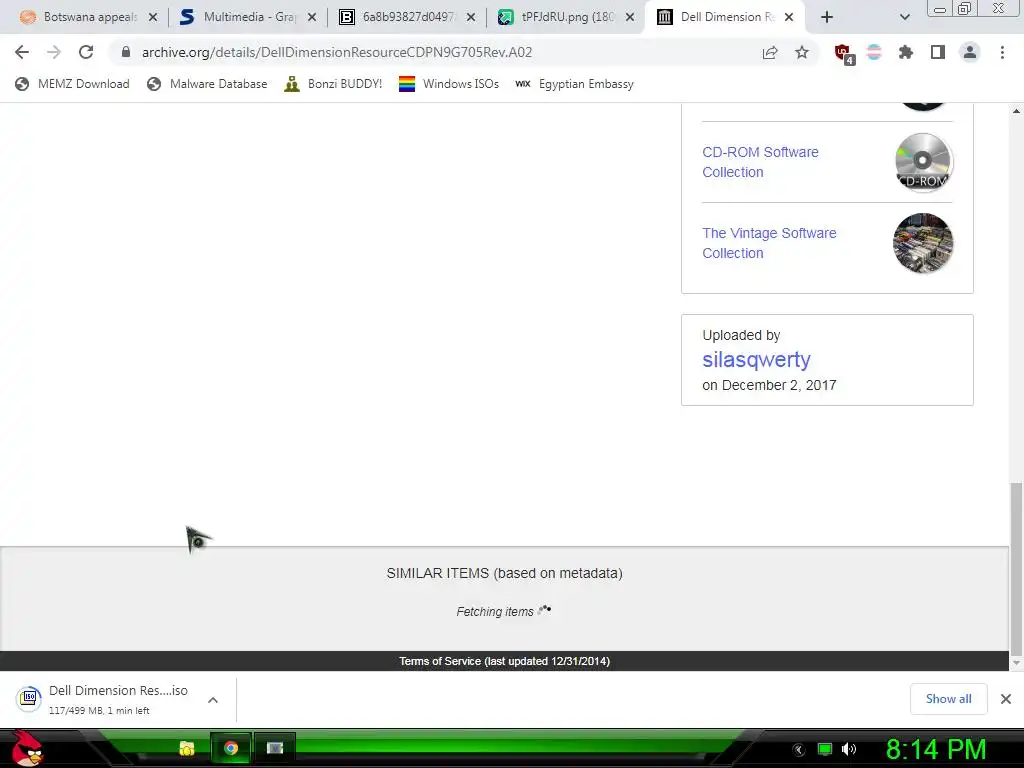This screenshot has height=768, width=1024.
Task: Expand the download item options chevron
Action: 212,700
